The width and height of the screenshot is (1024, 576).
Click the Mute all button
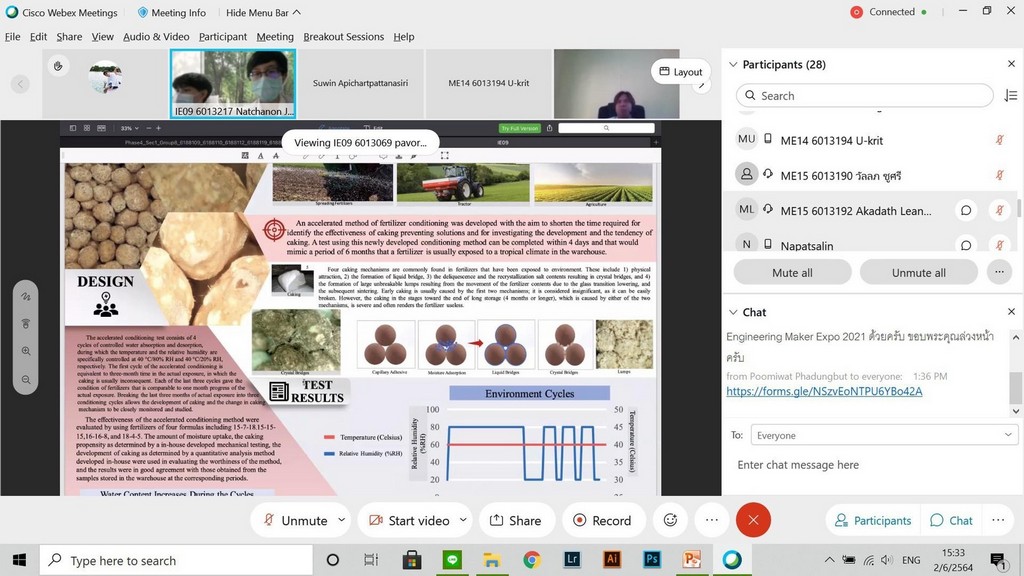[x=792, y=272]
